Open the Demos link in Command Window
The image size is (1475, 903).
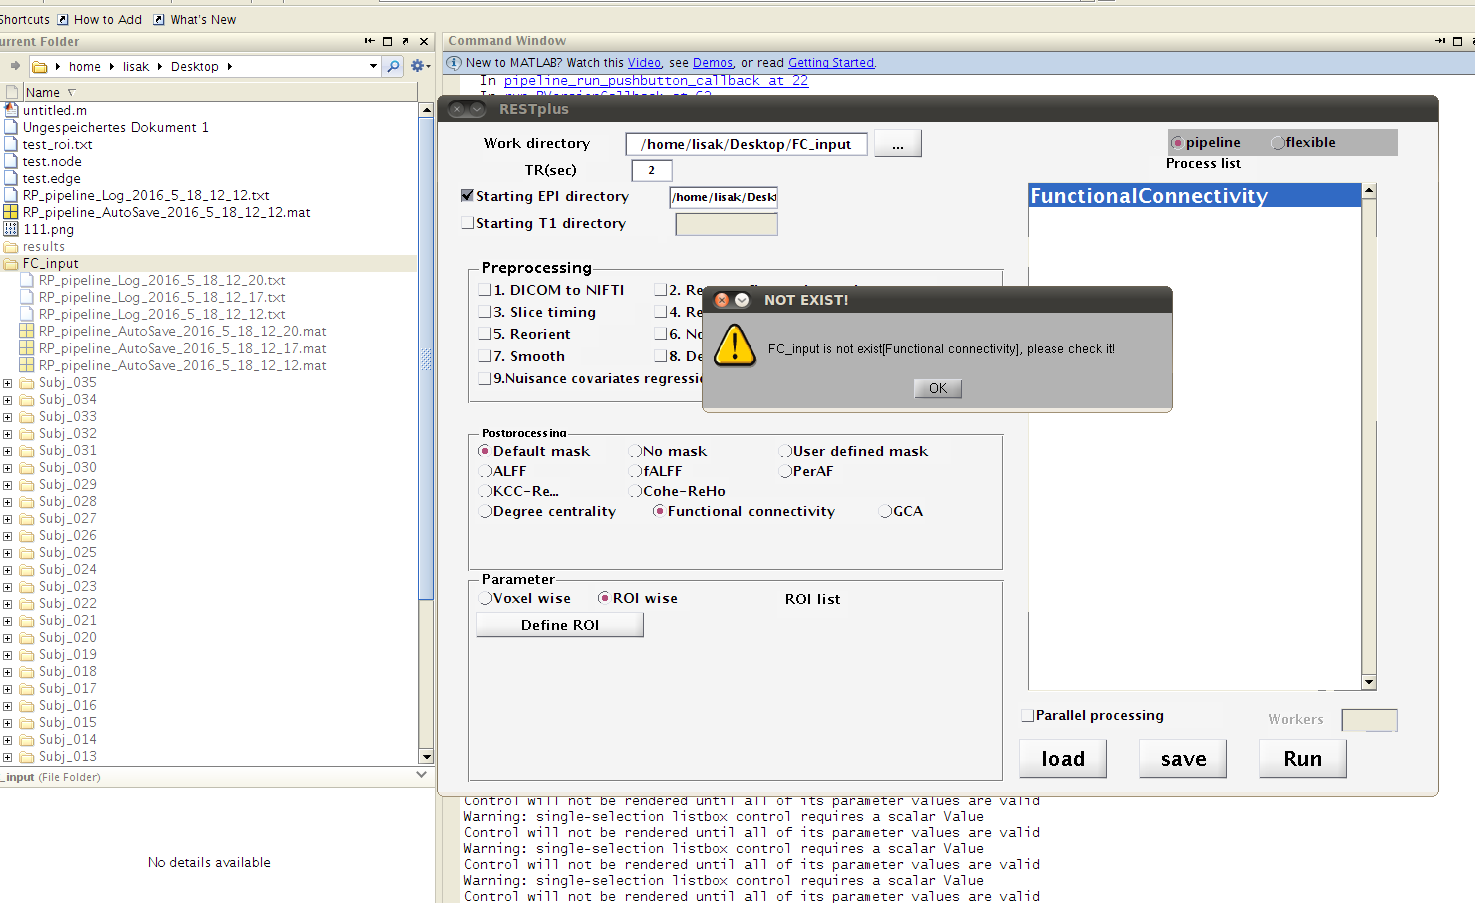[713, 62]
